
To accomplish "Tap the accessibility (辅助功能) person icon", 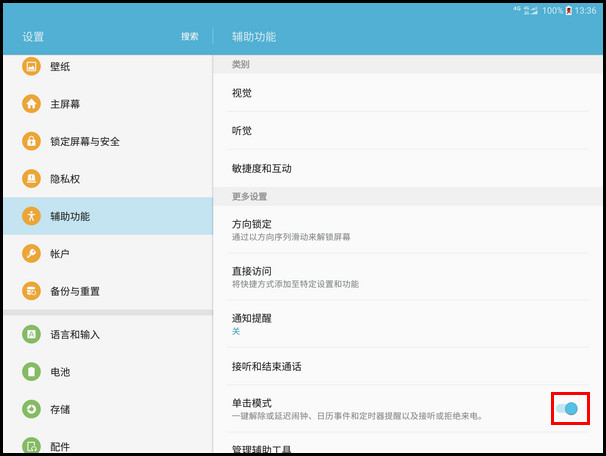I will (x=31, y=216).
